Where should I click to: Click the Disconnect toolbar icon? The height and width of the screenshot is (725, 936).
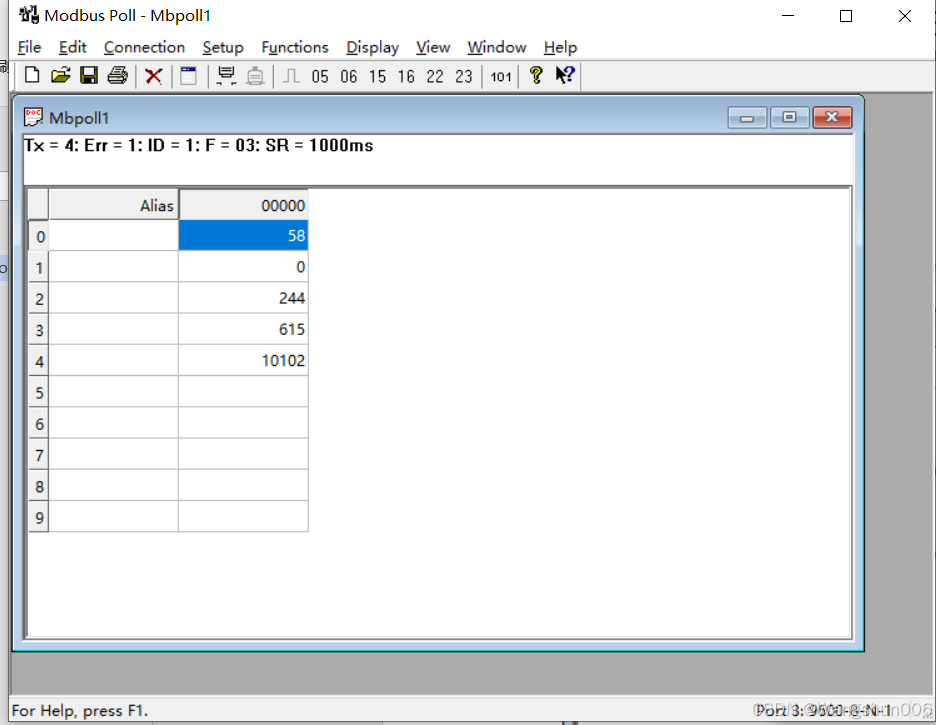pos(255,76)
